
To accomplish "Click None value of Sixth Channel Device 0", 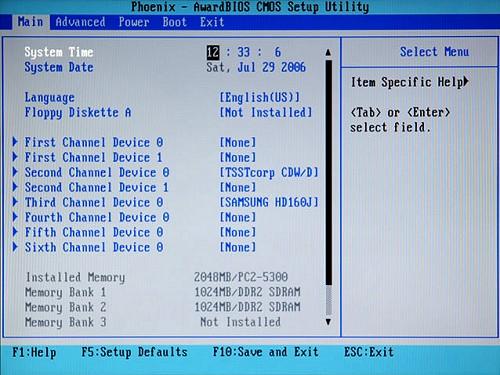I will [238, 247].
